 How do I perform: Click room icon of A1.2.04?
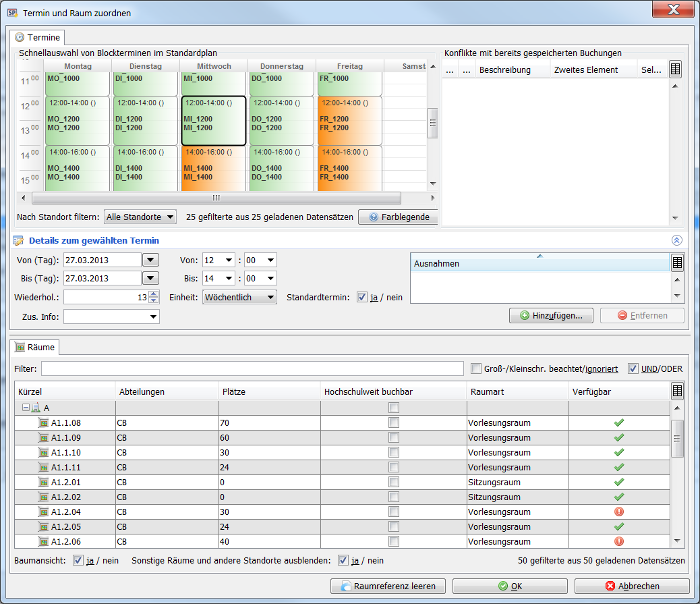[x=43, y=512]
